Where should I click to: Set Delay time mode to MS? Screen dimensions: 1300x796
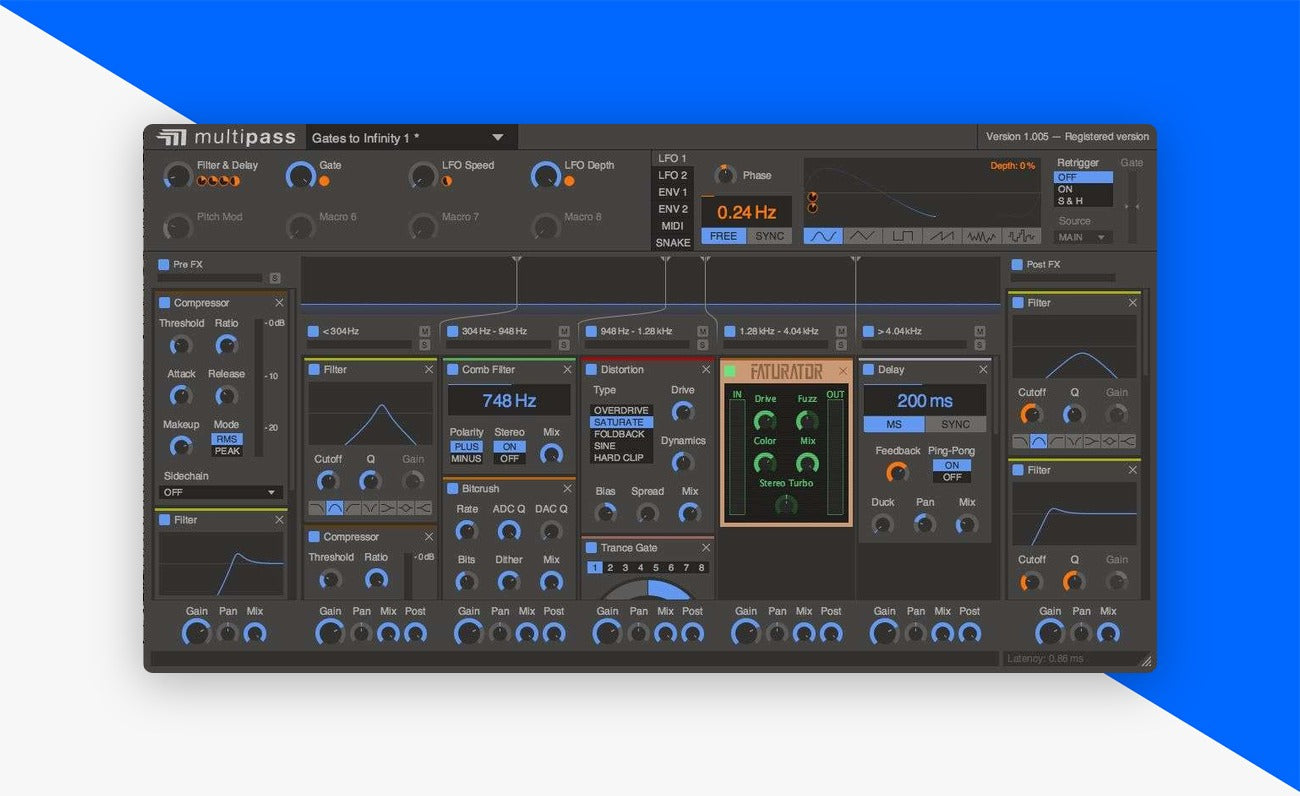[x=894, y=425]
